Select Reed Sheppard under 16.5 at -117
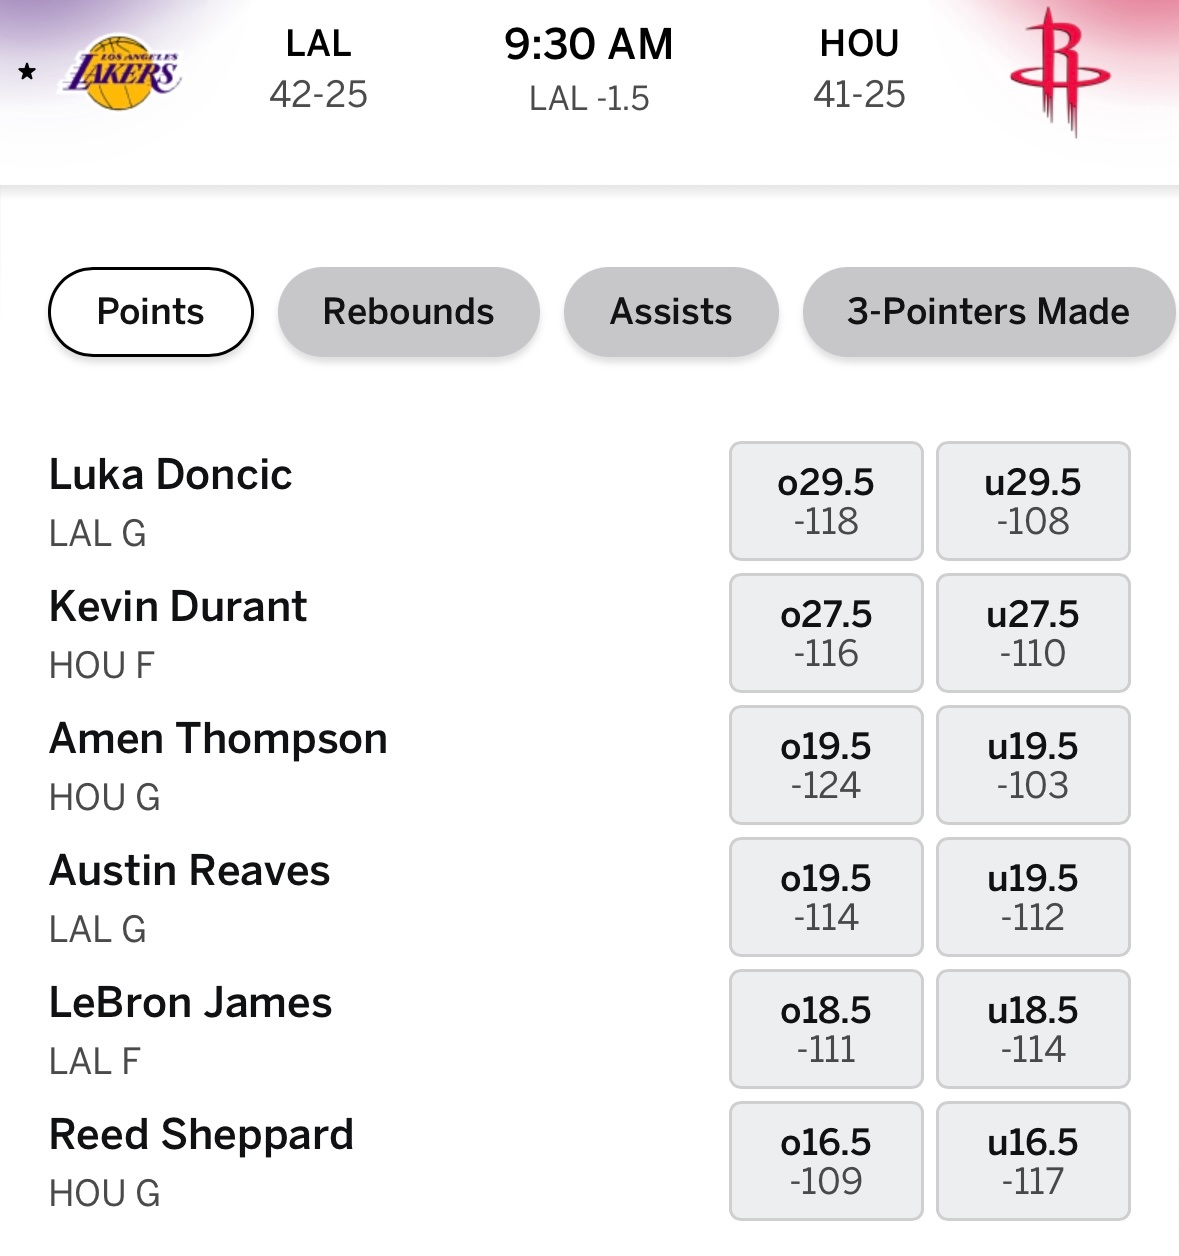This screenshot has height=1256, width=1179. [1033, 1161]
